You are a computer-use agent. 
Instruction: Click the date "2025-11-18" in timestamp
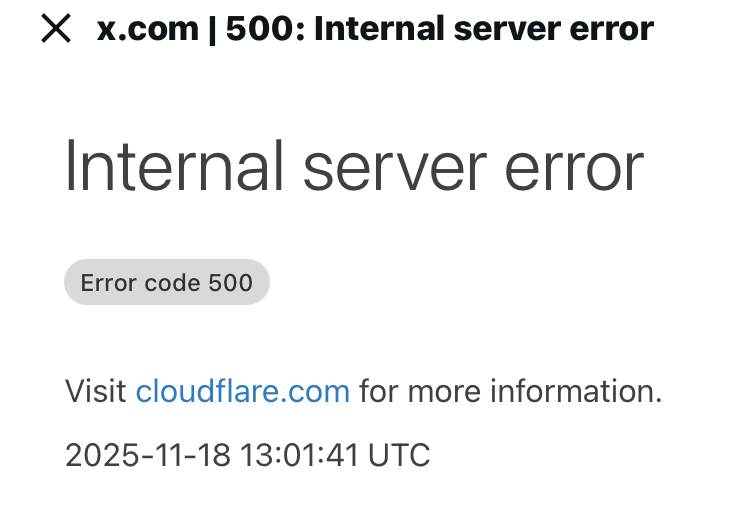point(145,455)
